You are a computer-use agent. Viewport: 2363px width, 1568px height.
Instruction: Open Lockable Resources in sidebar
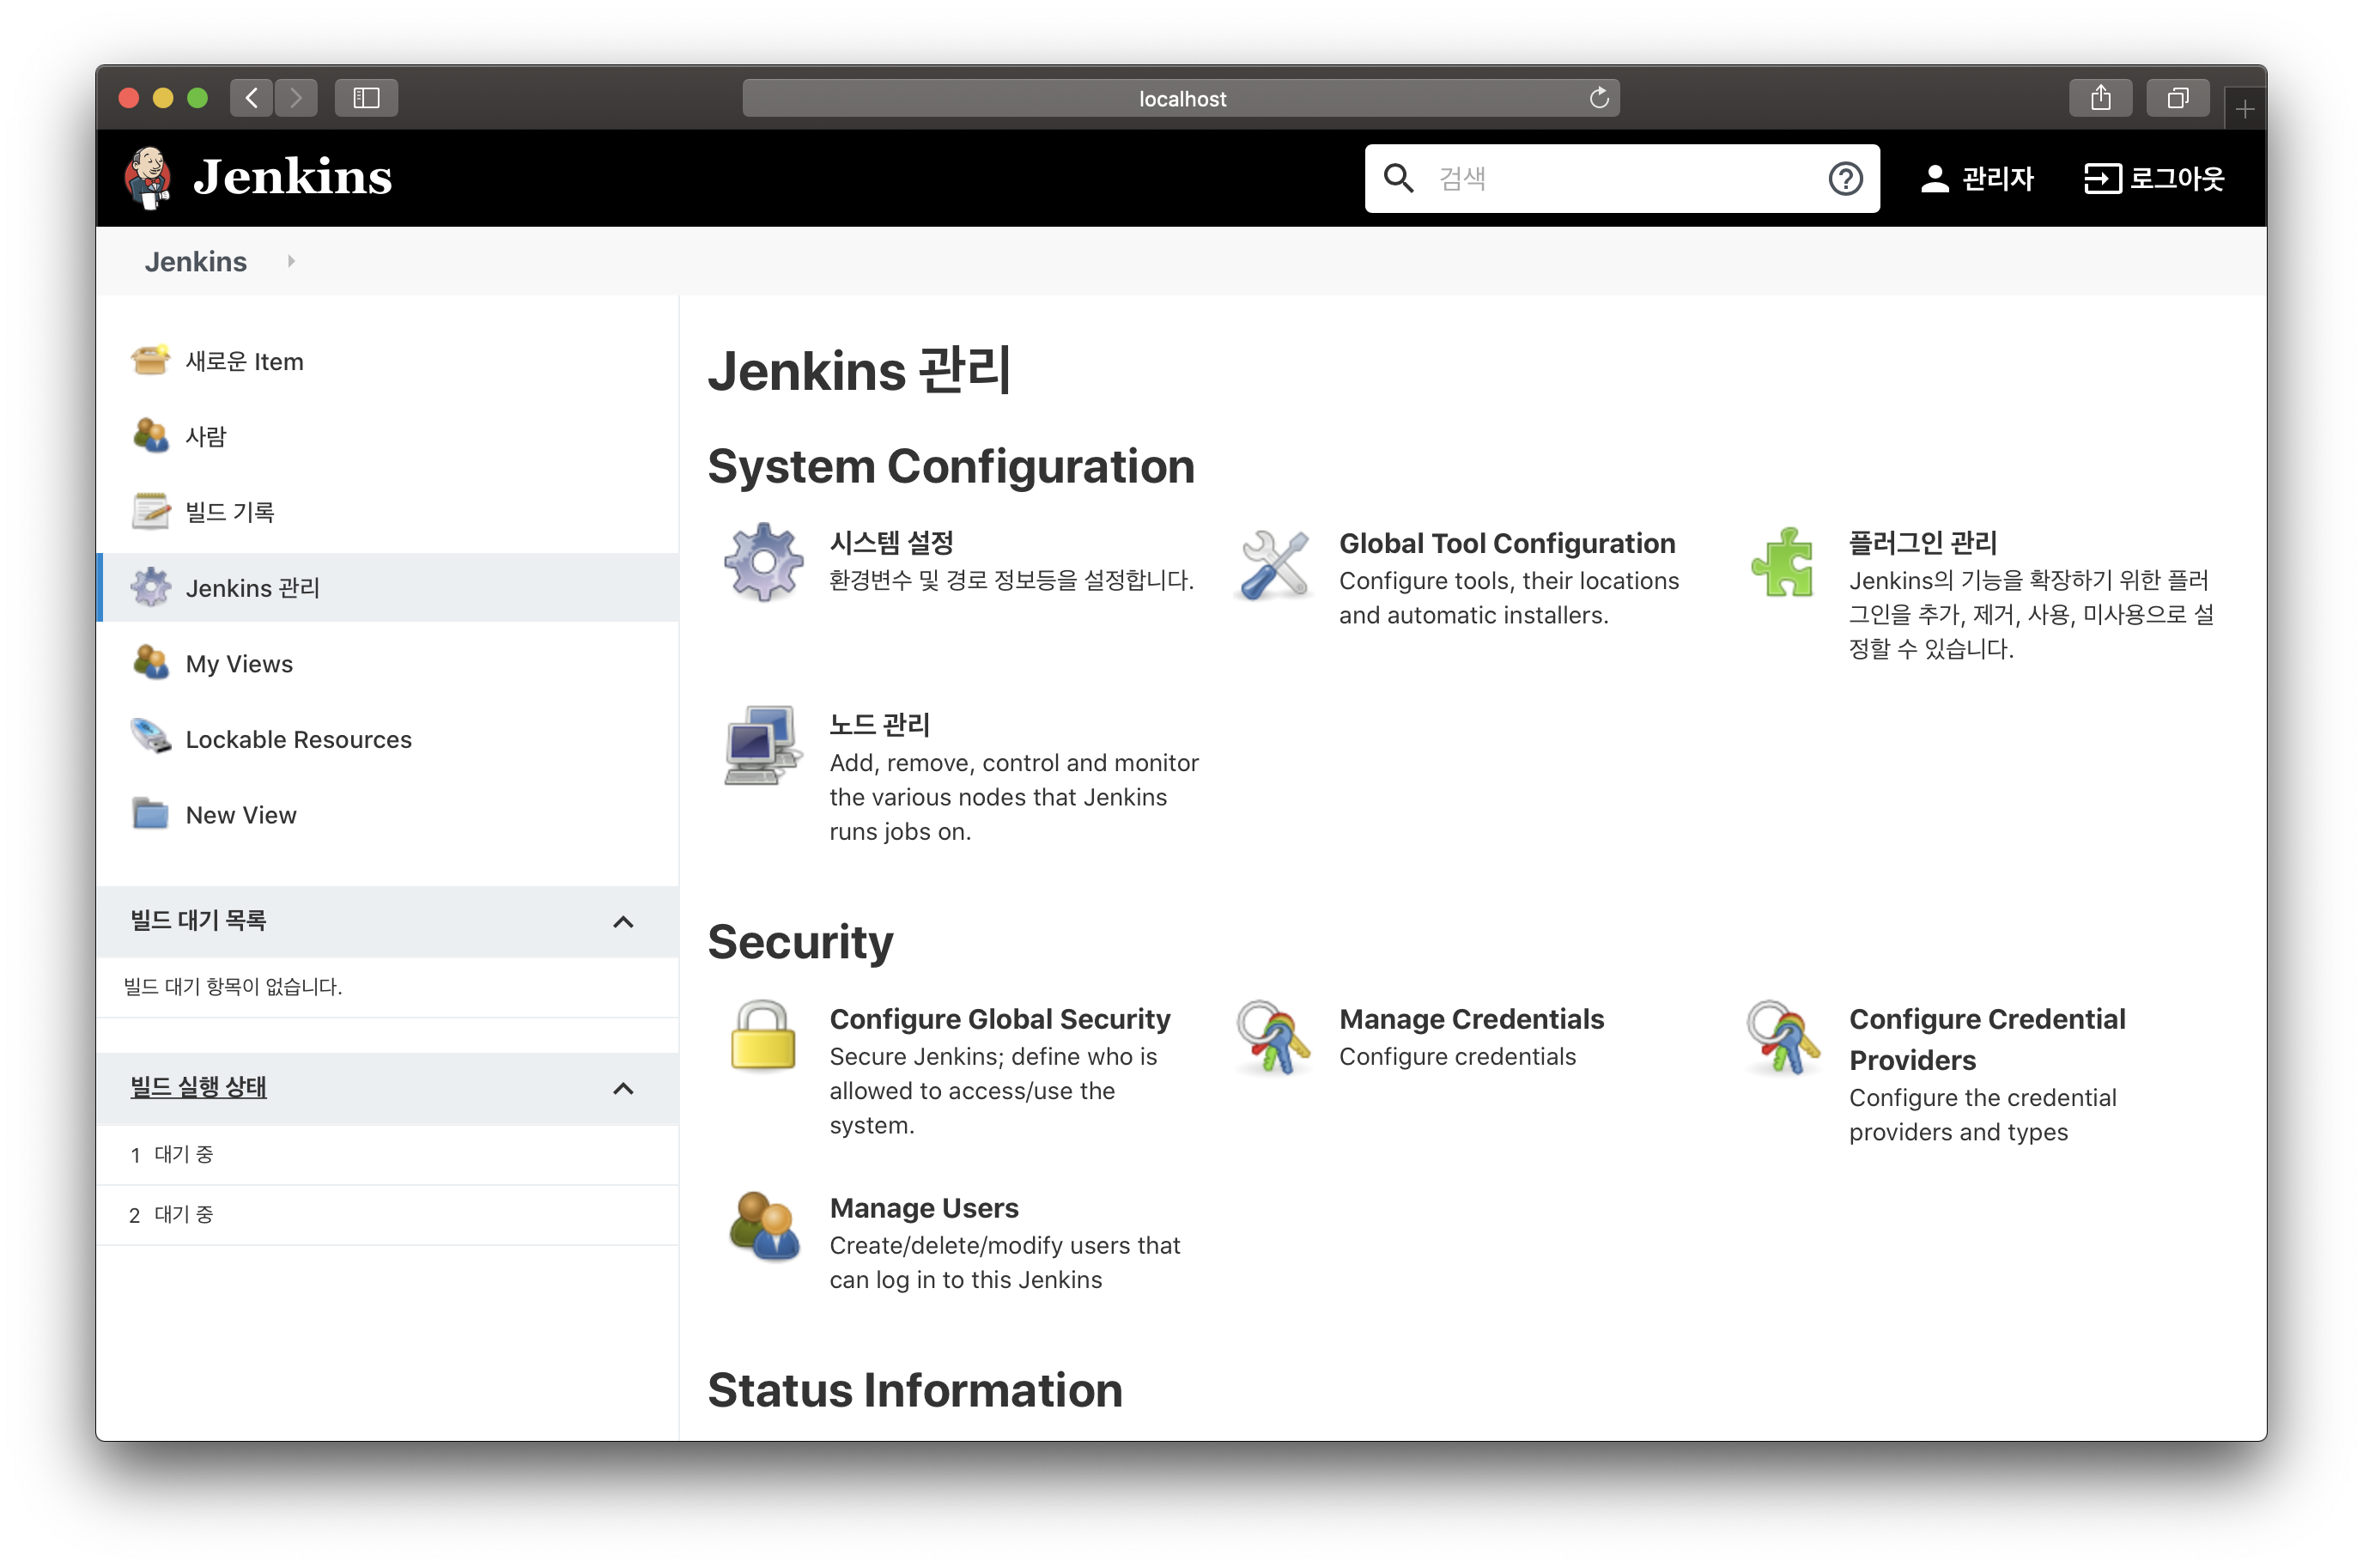click(298, 740)
